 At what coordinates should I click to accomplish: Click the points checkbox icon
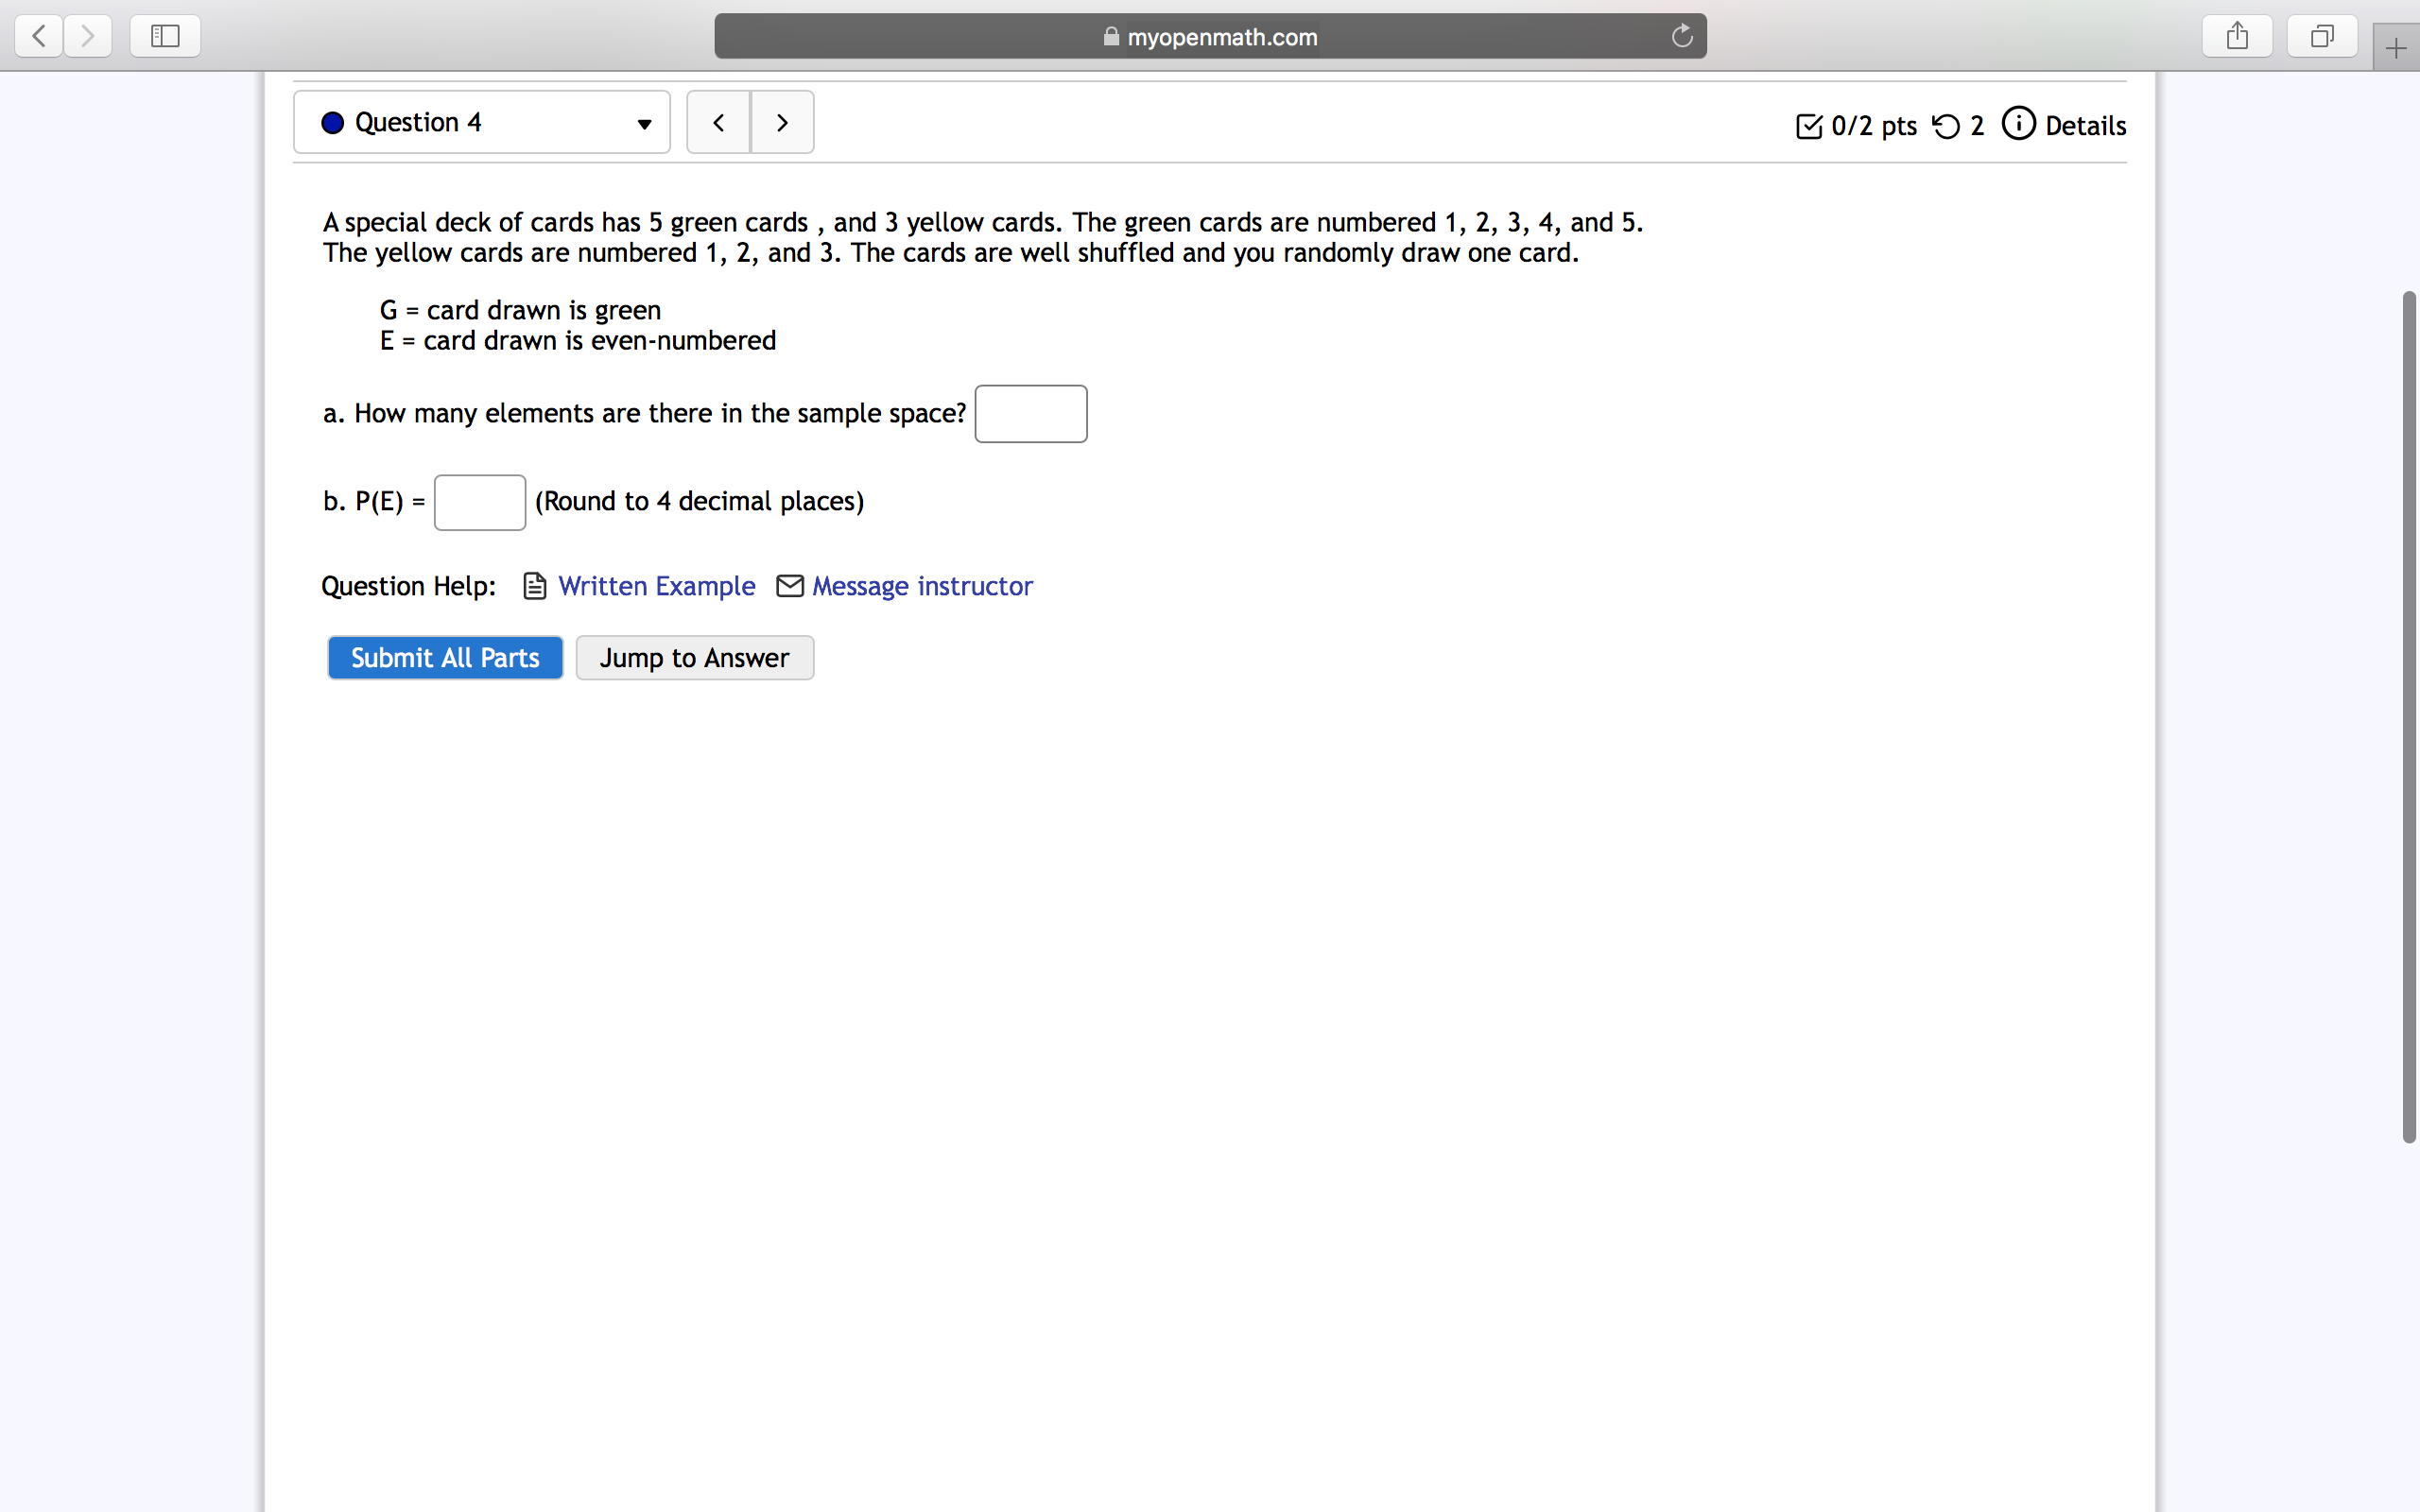(1809, 126)
